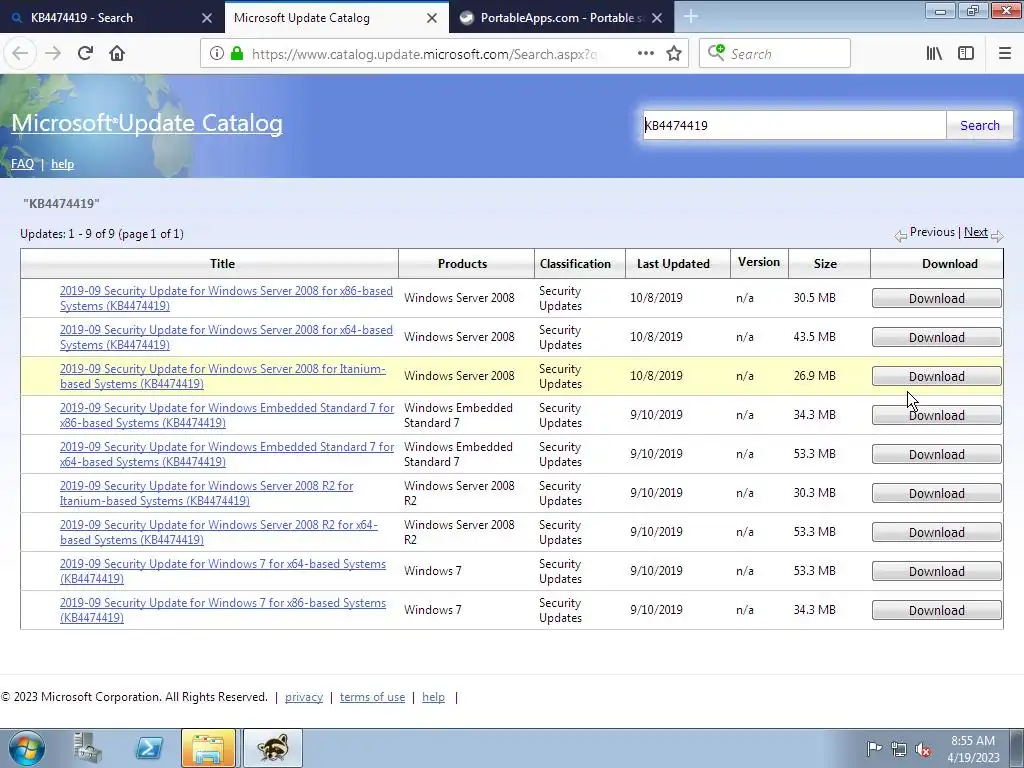Click into the KB4474419 catalog search field
The image size is (1024, 768).
coord(794,125)
